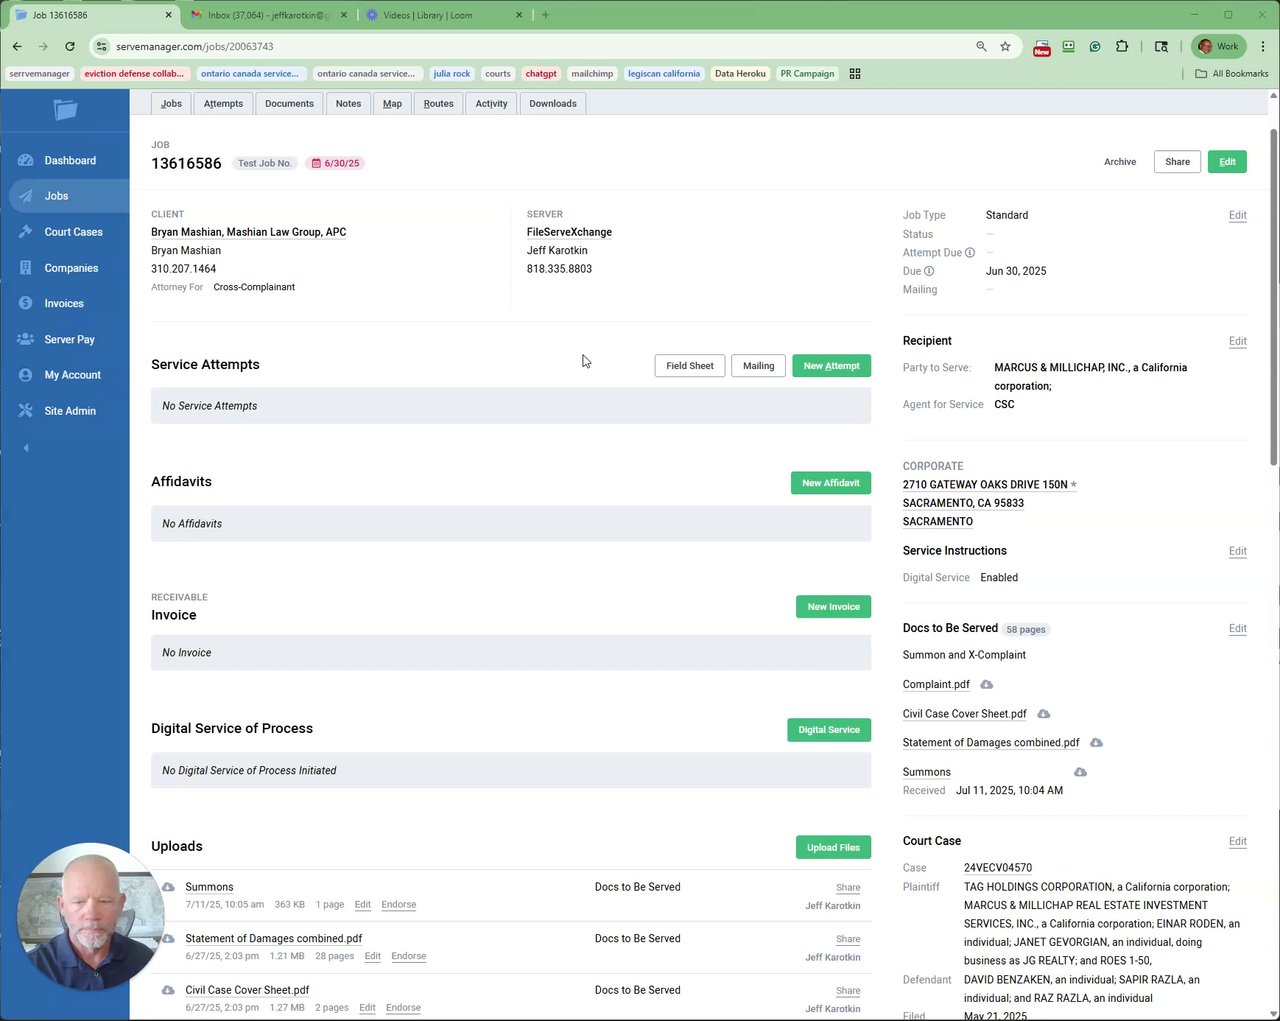Click cloud icon left of Summons upload
Screen dimensions: 1280x1021
pos(168,887)
